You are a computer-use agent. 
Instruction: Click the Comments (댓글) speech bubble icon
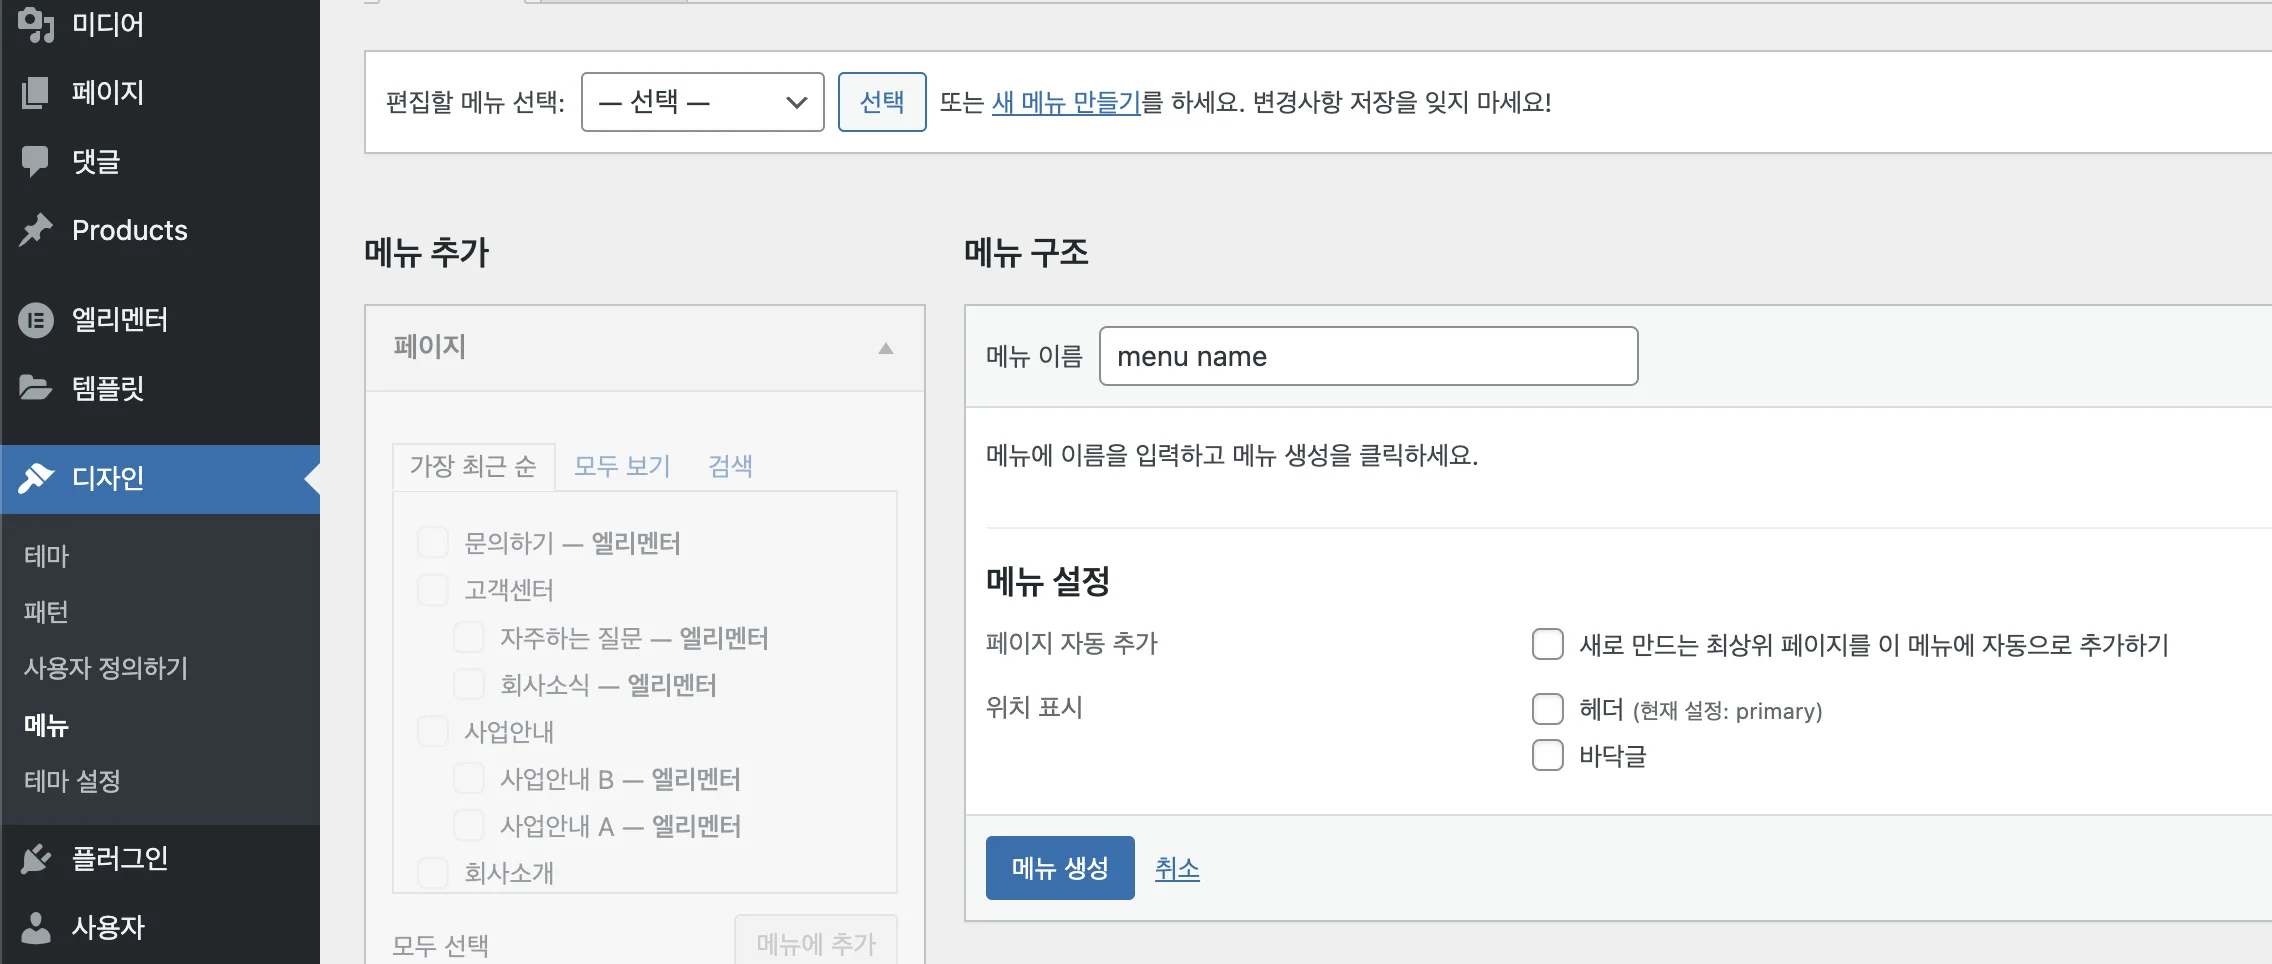click(36, 161)
